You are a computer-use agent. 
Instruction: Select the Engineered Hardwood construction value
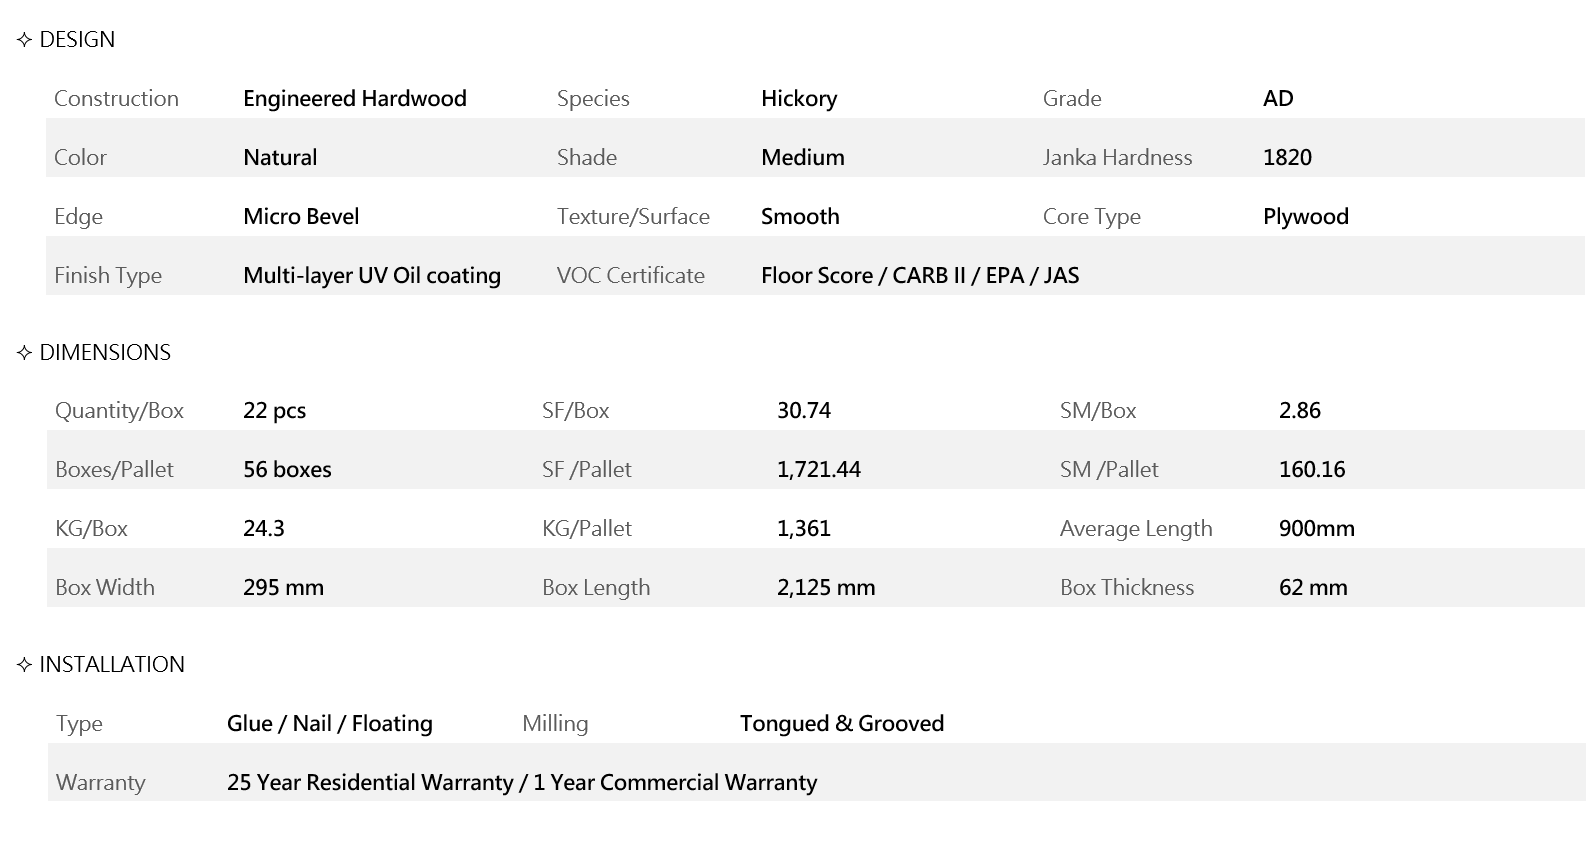355,99
